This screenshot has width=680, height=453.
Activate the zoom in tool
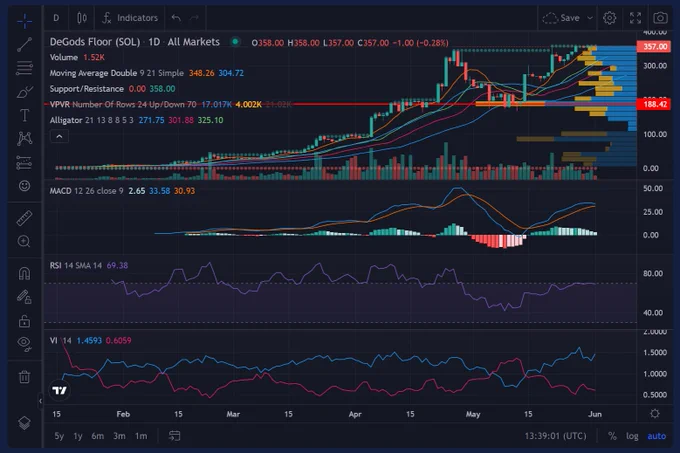25,241
